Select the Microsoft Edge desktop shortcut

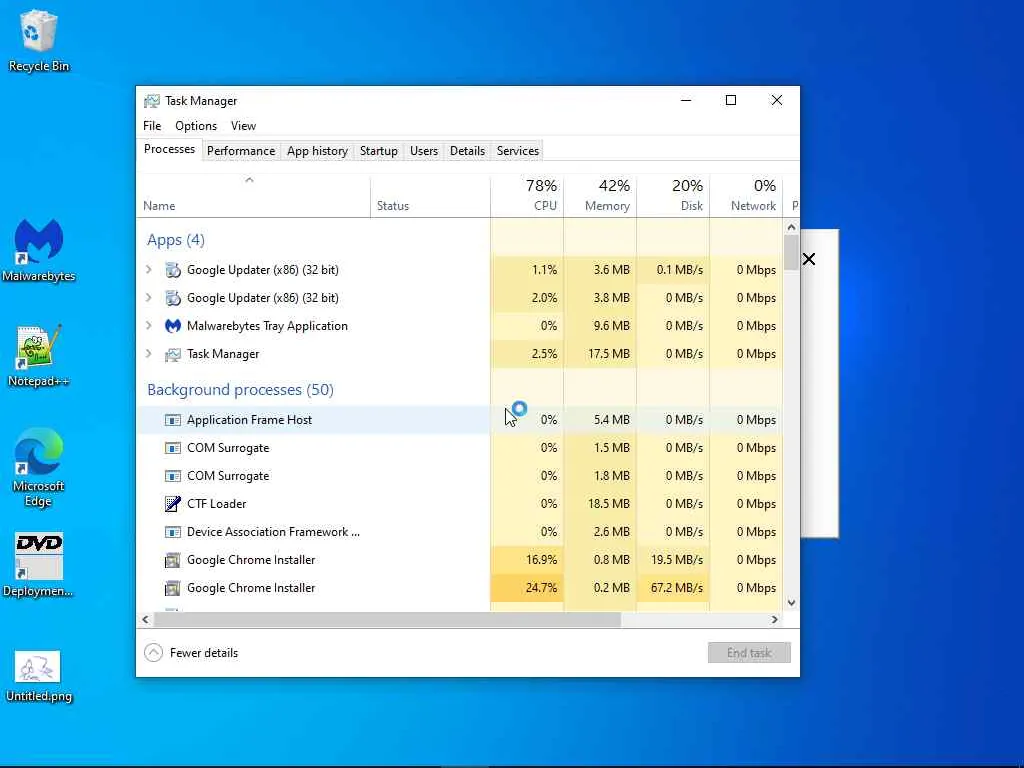click(38, 468)
